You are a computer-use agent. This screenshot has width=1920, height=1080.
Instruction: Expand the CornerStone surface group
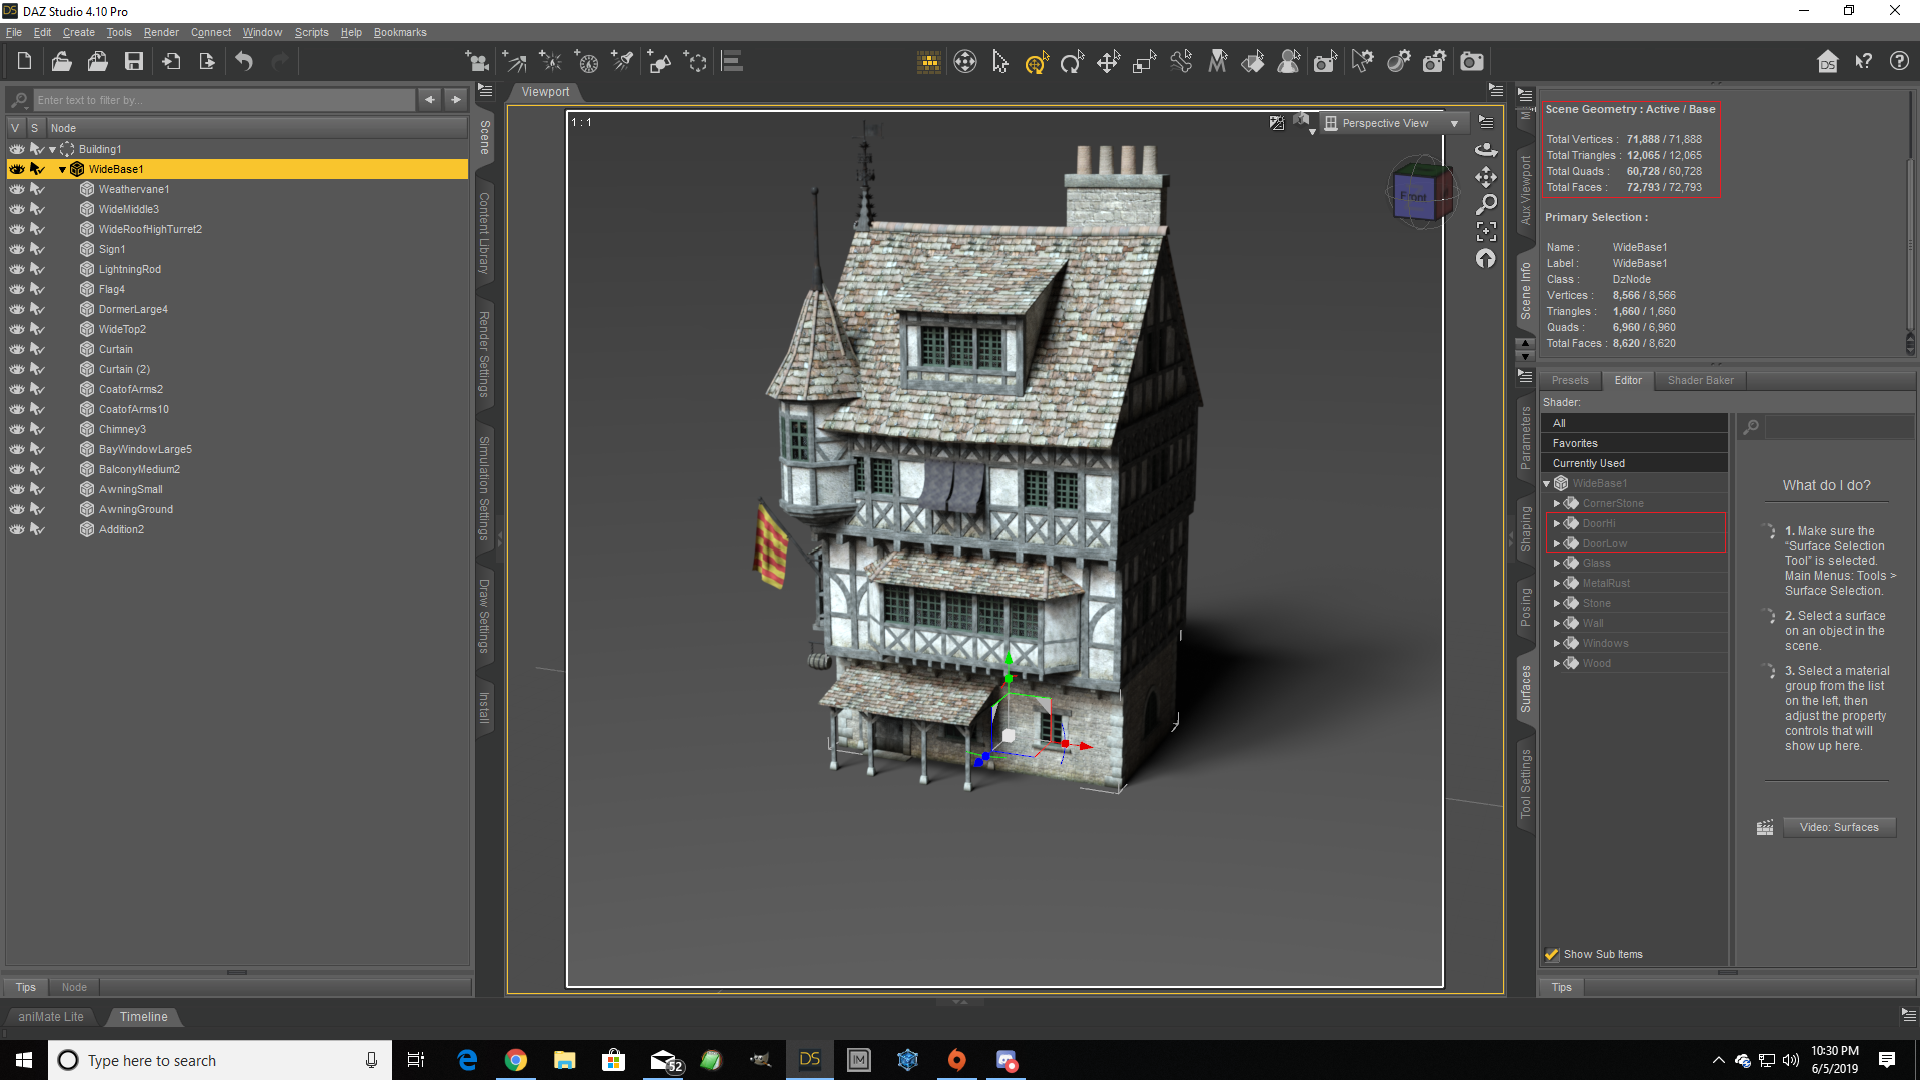point(1556,503)
